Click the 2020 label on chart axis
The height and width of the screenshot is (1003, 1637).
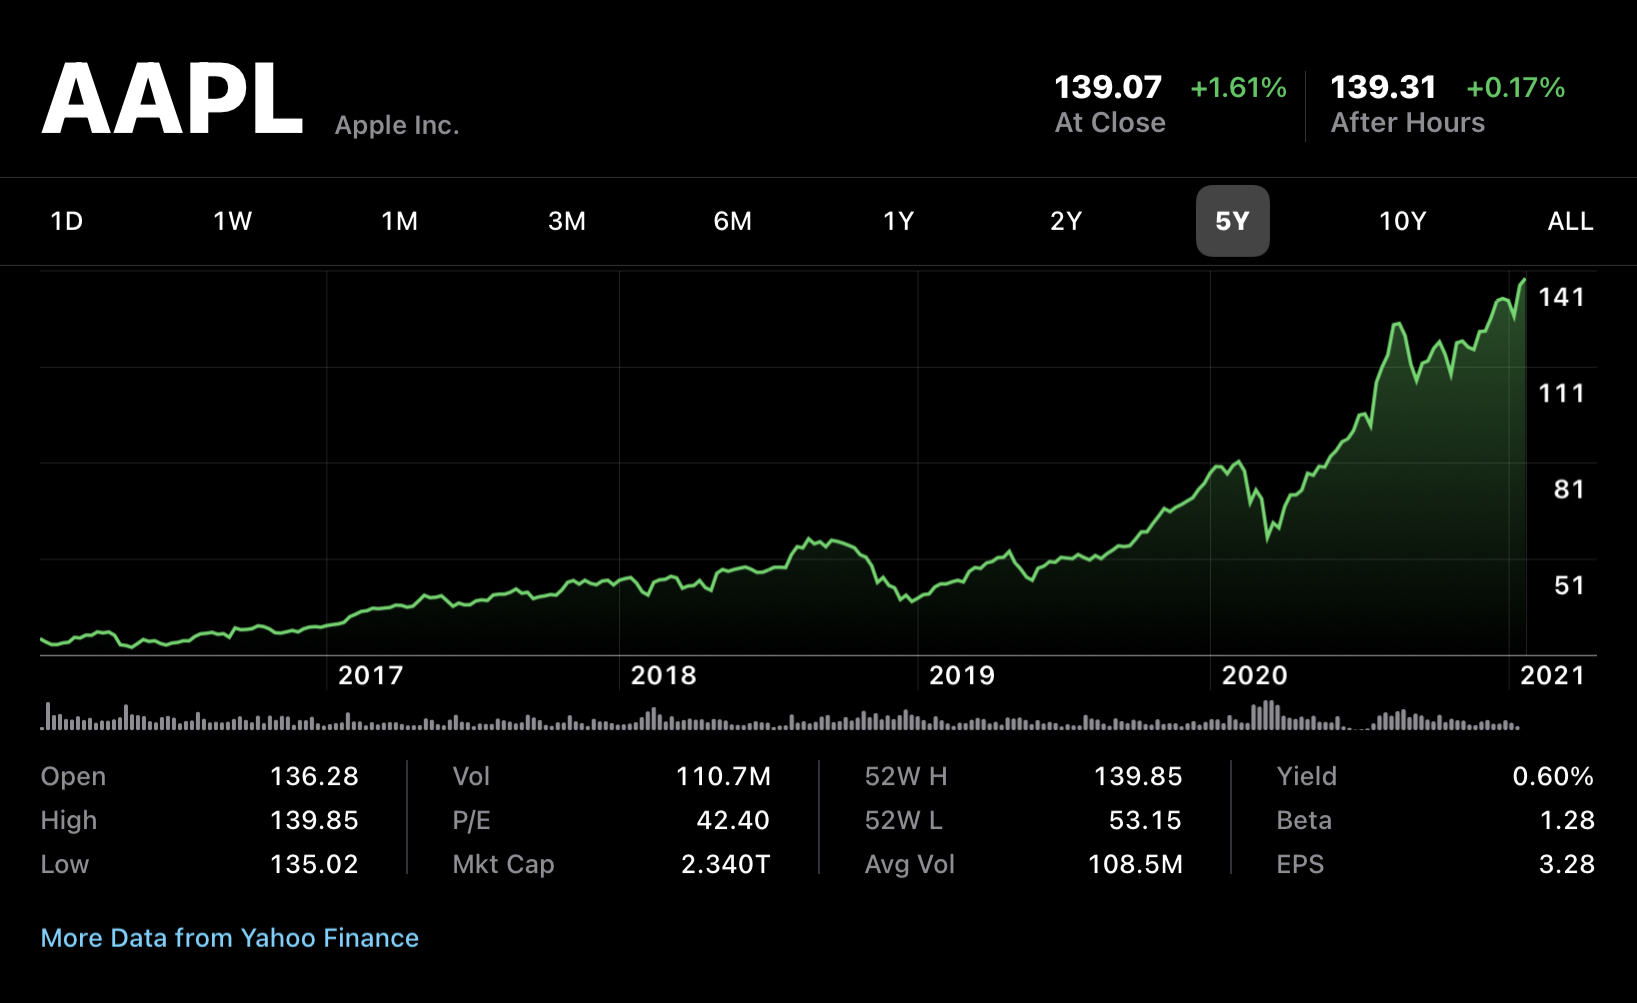[1254, 676]
